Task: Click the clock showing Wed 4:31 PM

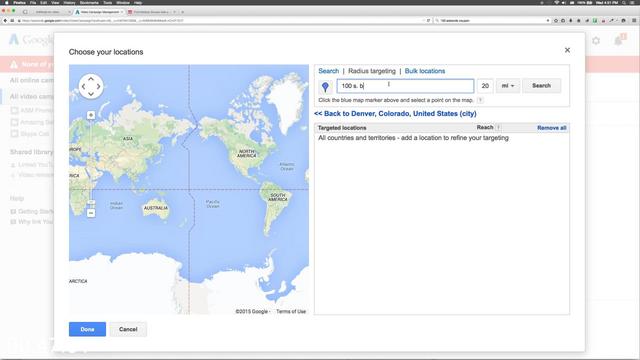Action: pos(608,2)
